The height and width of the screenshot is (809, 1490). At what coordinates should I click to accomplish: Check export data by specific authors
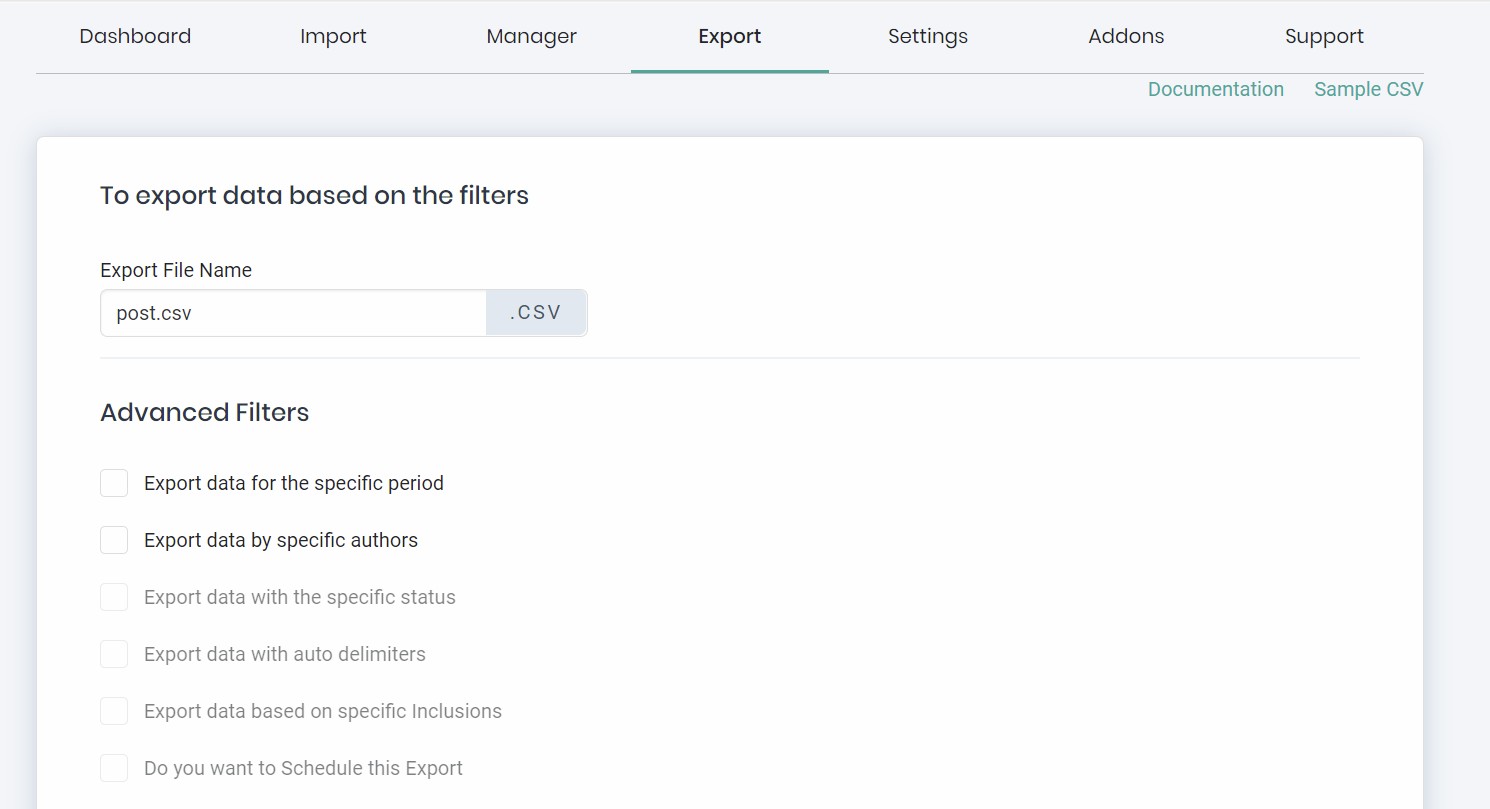pos(114,540)
